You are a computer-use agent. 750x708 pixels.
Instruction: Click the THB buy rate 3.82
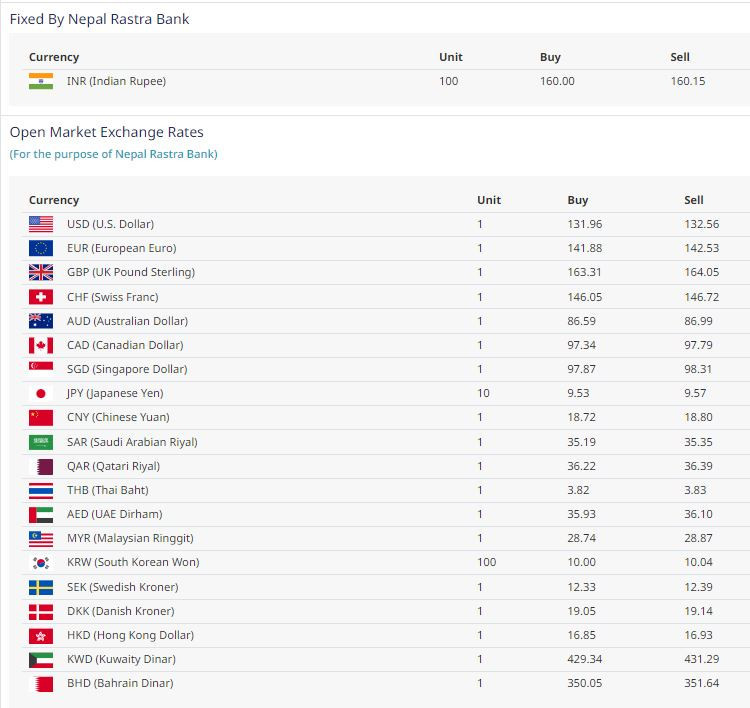pyautogui.click(x=578, y=490)
